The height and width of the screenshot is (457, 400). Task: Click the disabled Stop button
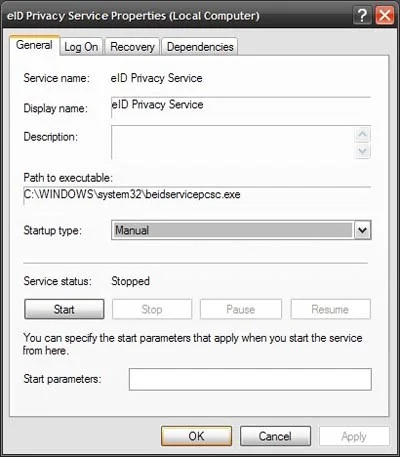click(x=152, y=309)
